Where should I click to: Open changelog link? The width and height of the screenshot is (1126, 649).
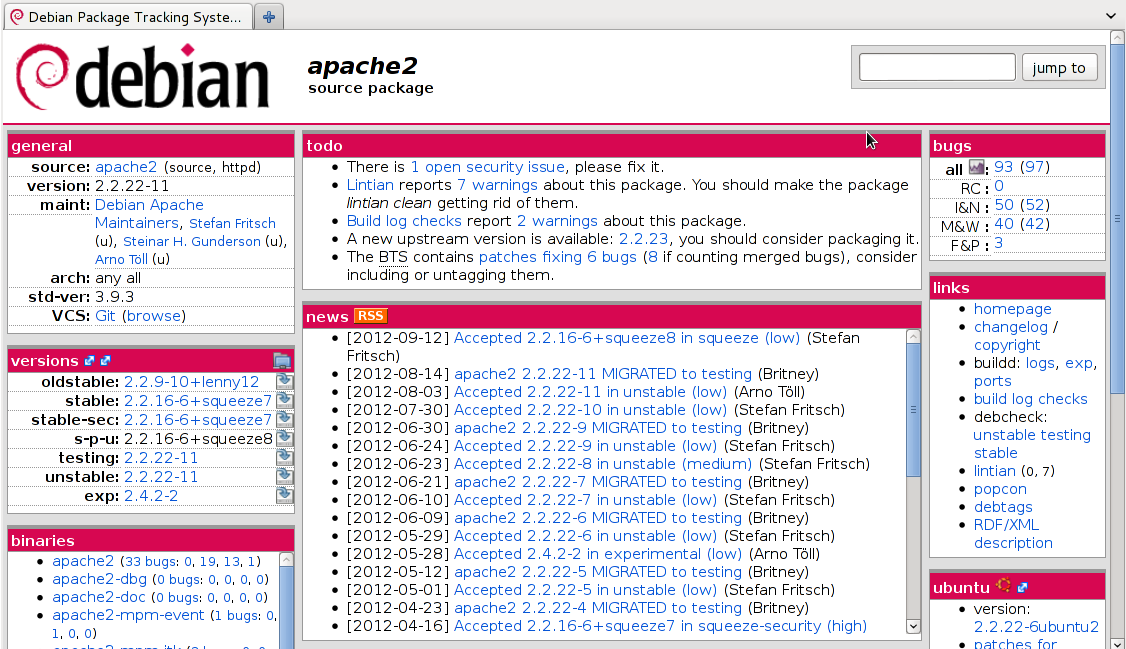click(x=1010, y=327)
